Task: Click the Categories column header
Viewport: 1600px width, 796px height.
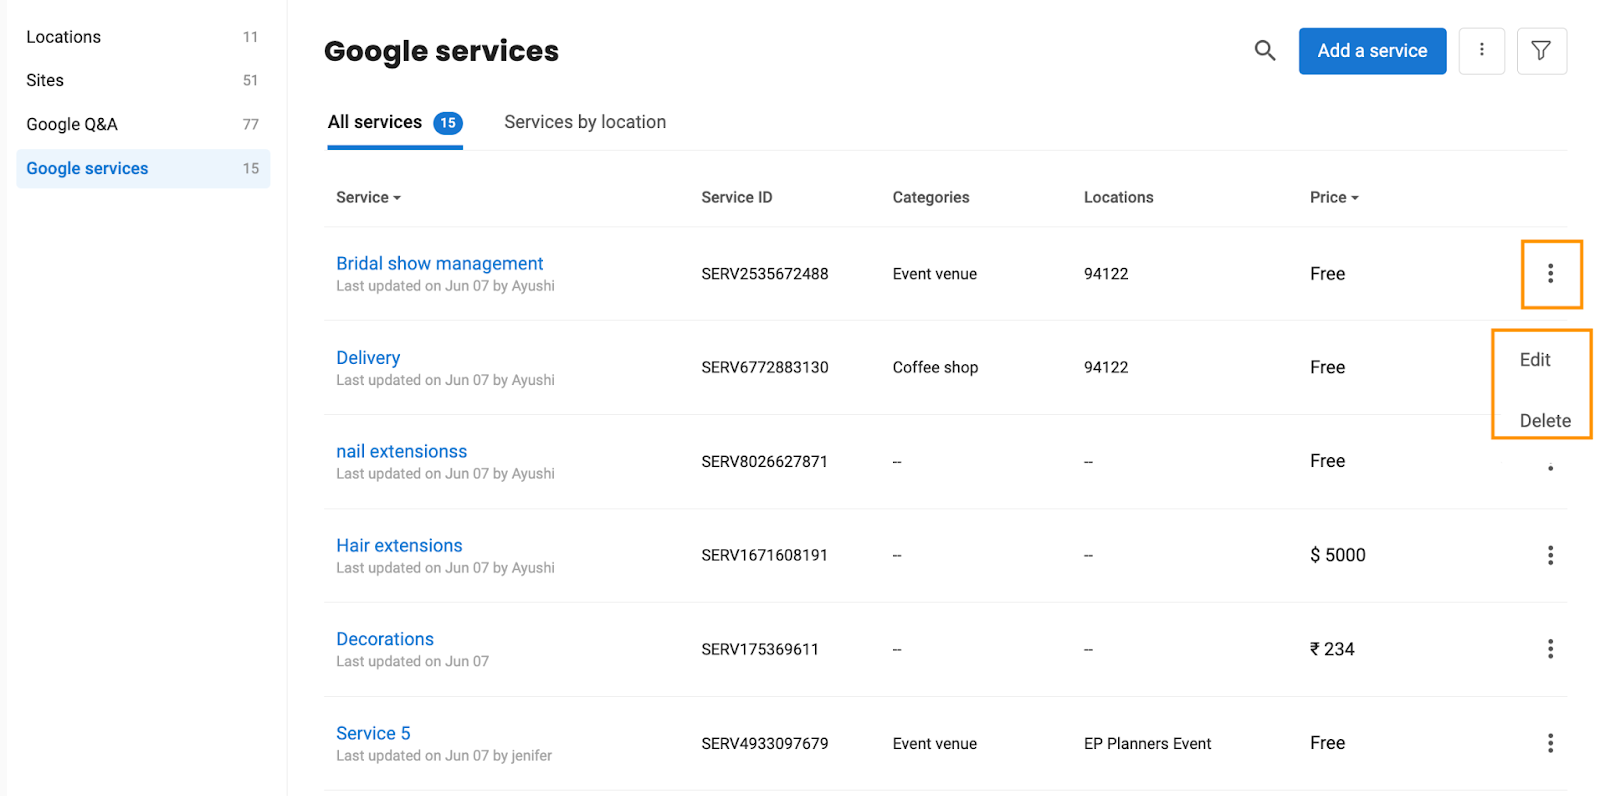Action: (931, 197)
